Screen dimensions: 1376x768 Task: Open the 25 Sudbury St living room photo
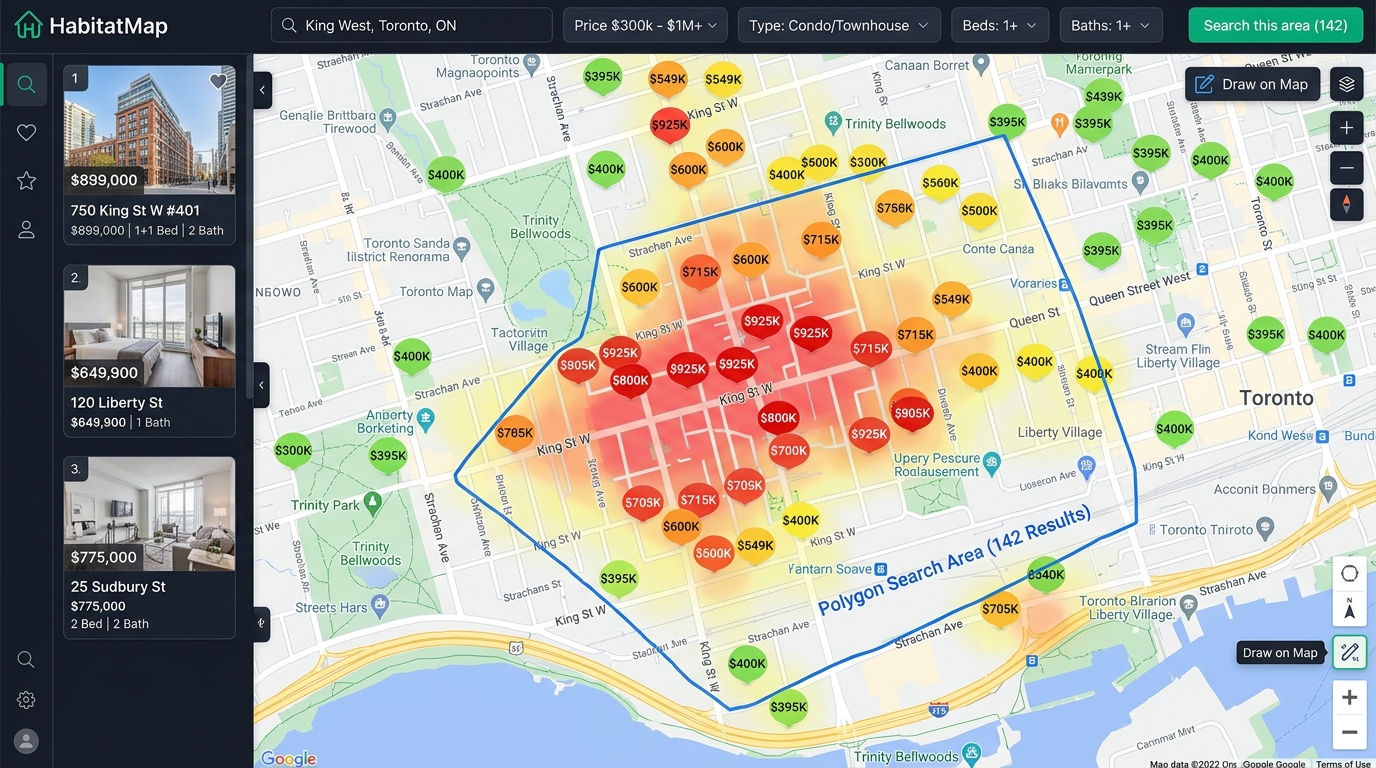click(149, 514)
